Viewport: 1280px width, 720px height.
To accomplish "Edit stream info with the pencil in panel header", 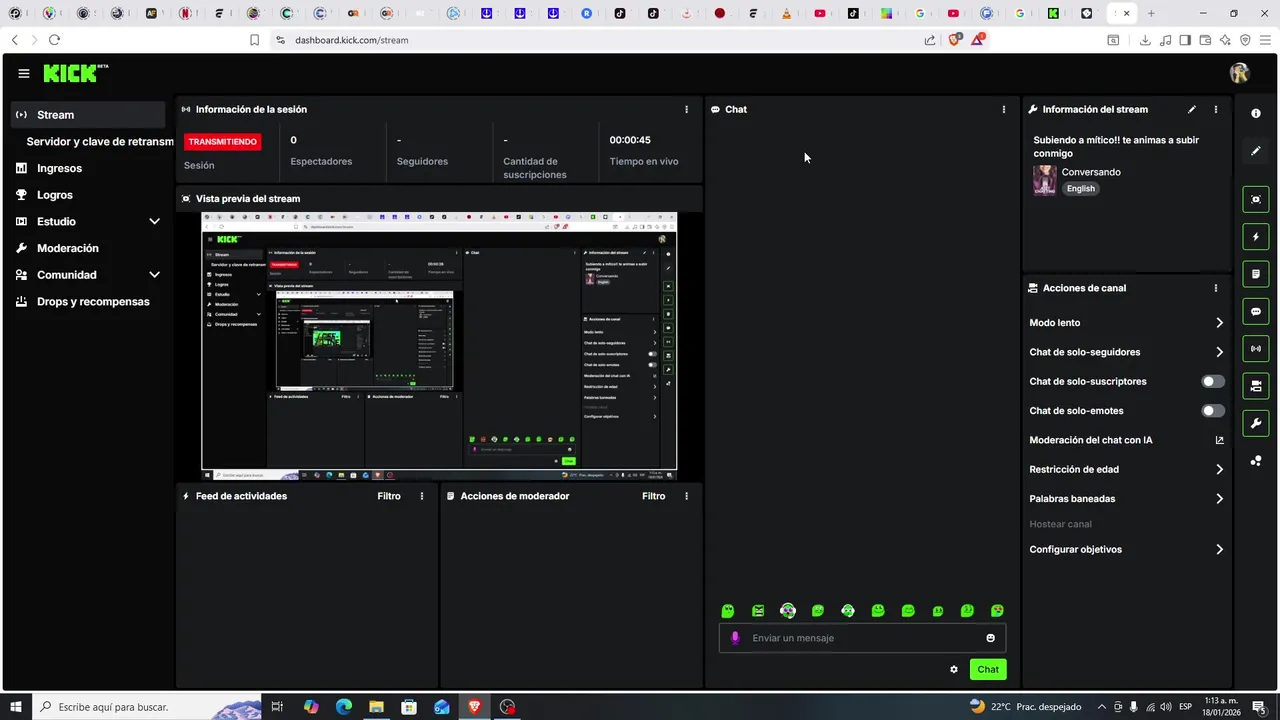I will [1191, 109].
